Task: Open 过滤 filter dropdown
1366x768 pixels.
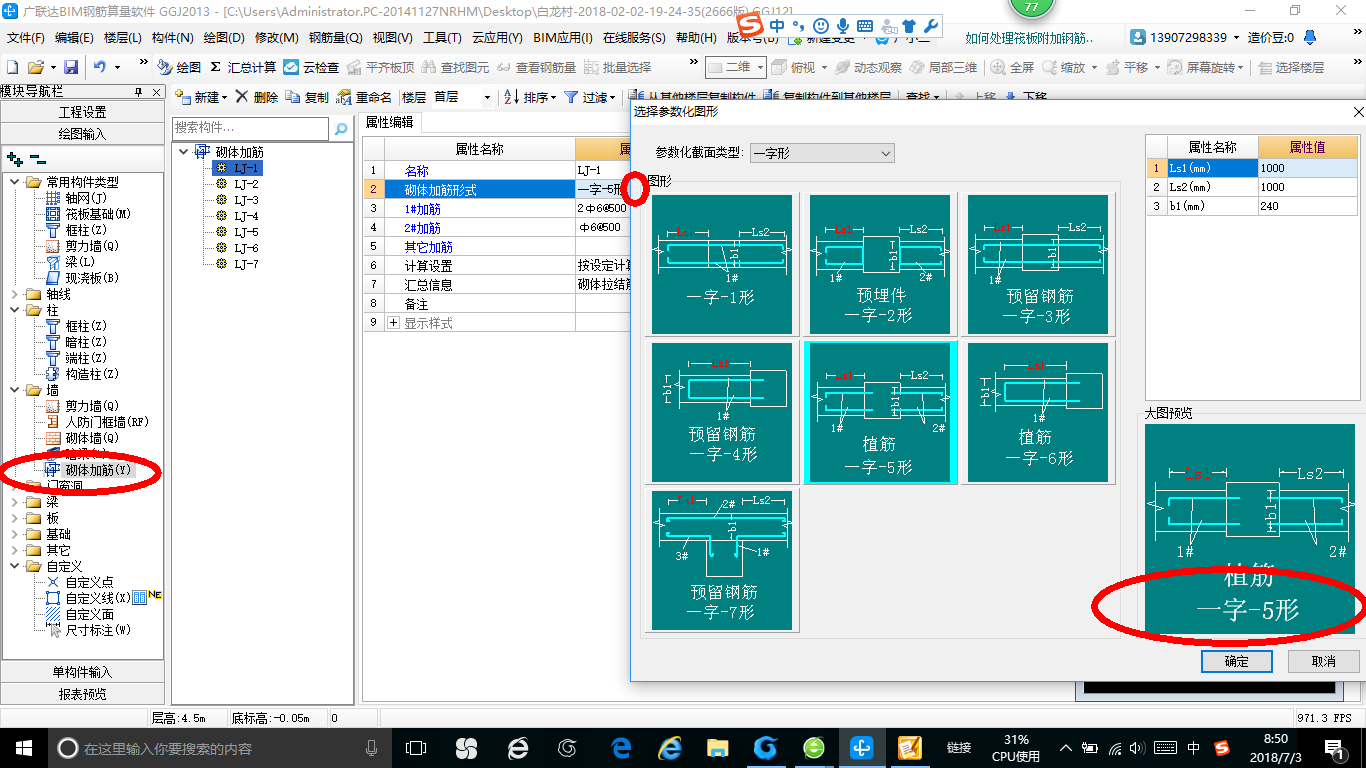Action: (590, 97)
